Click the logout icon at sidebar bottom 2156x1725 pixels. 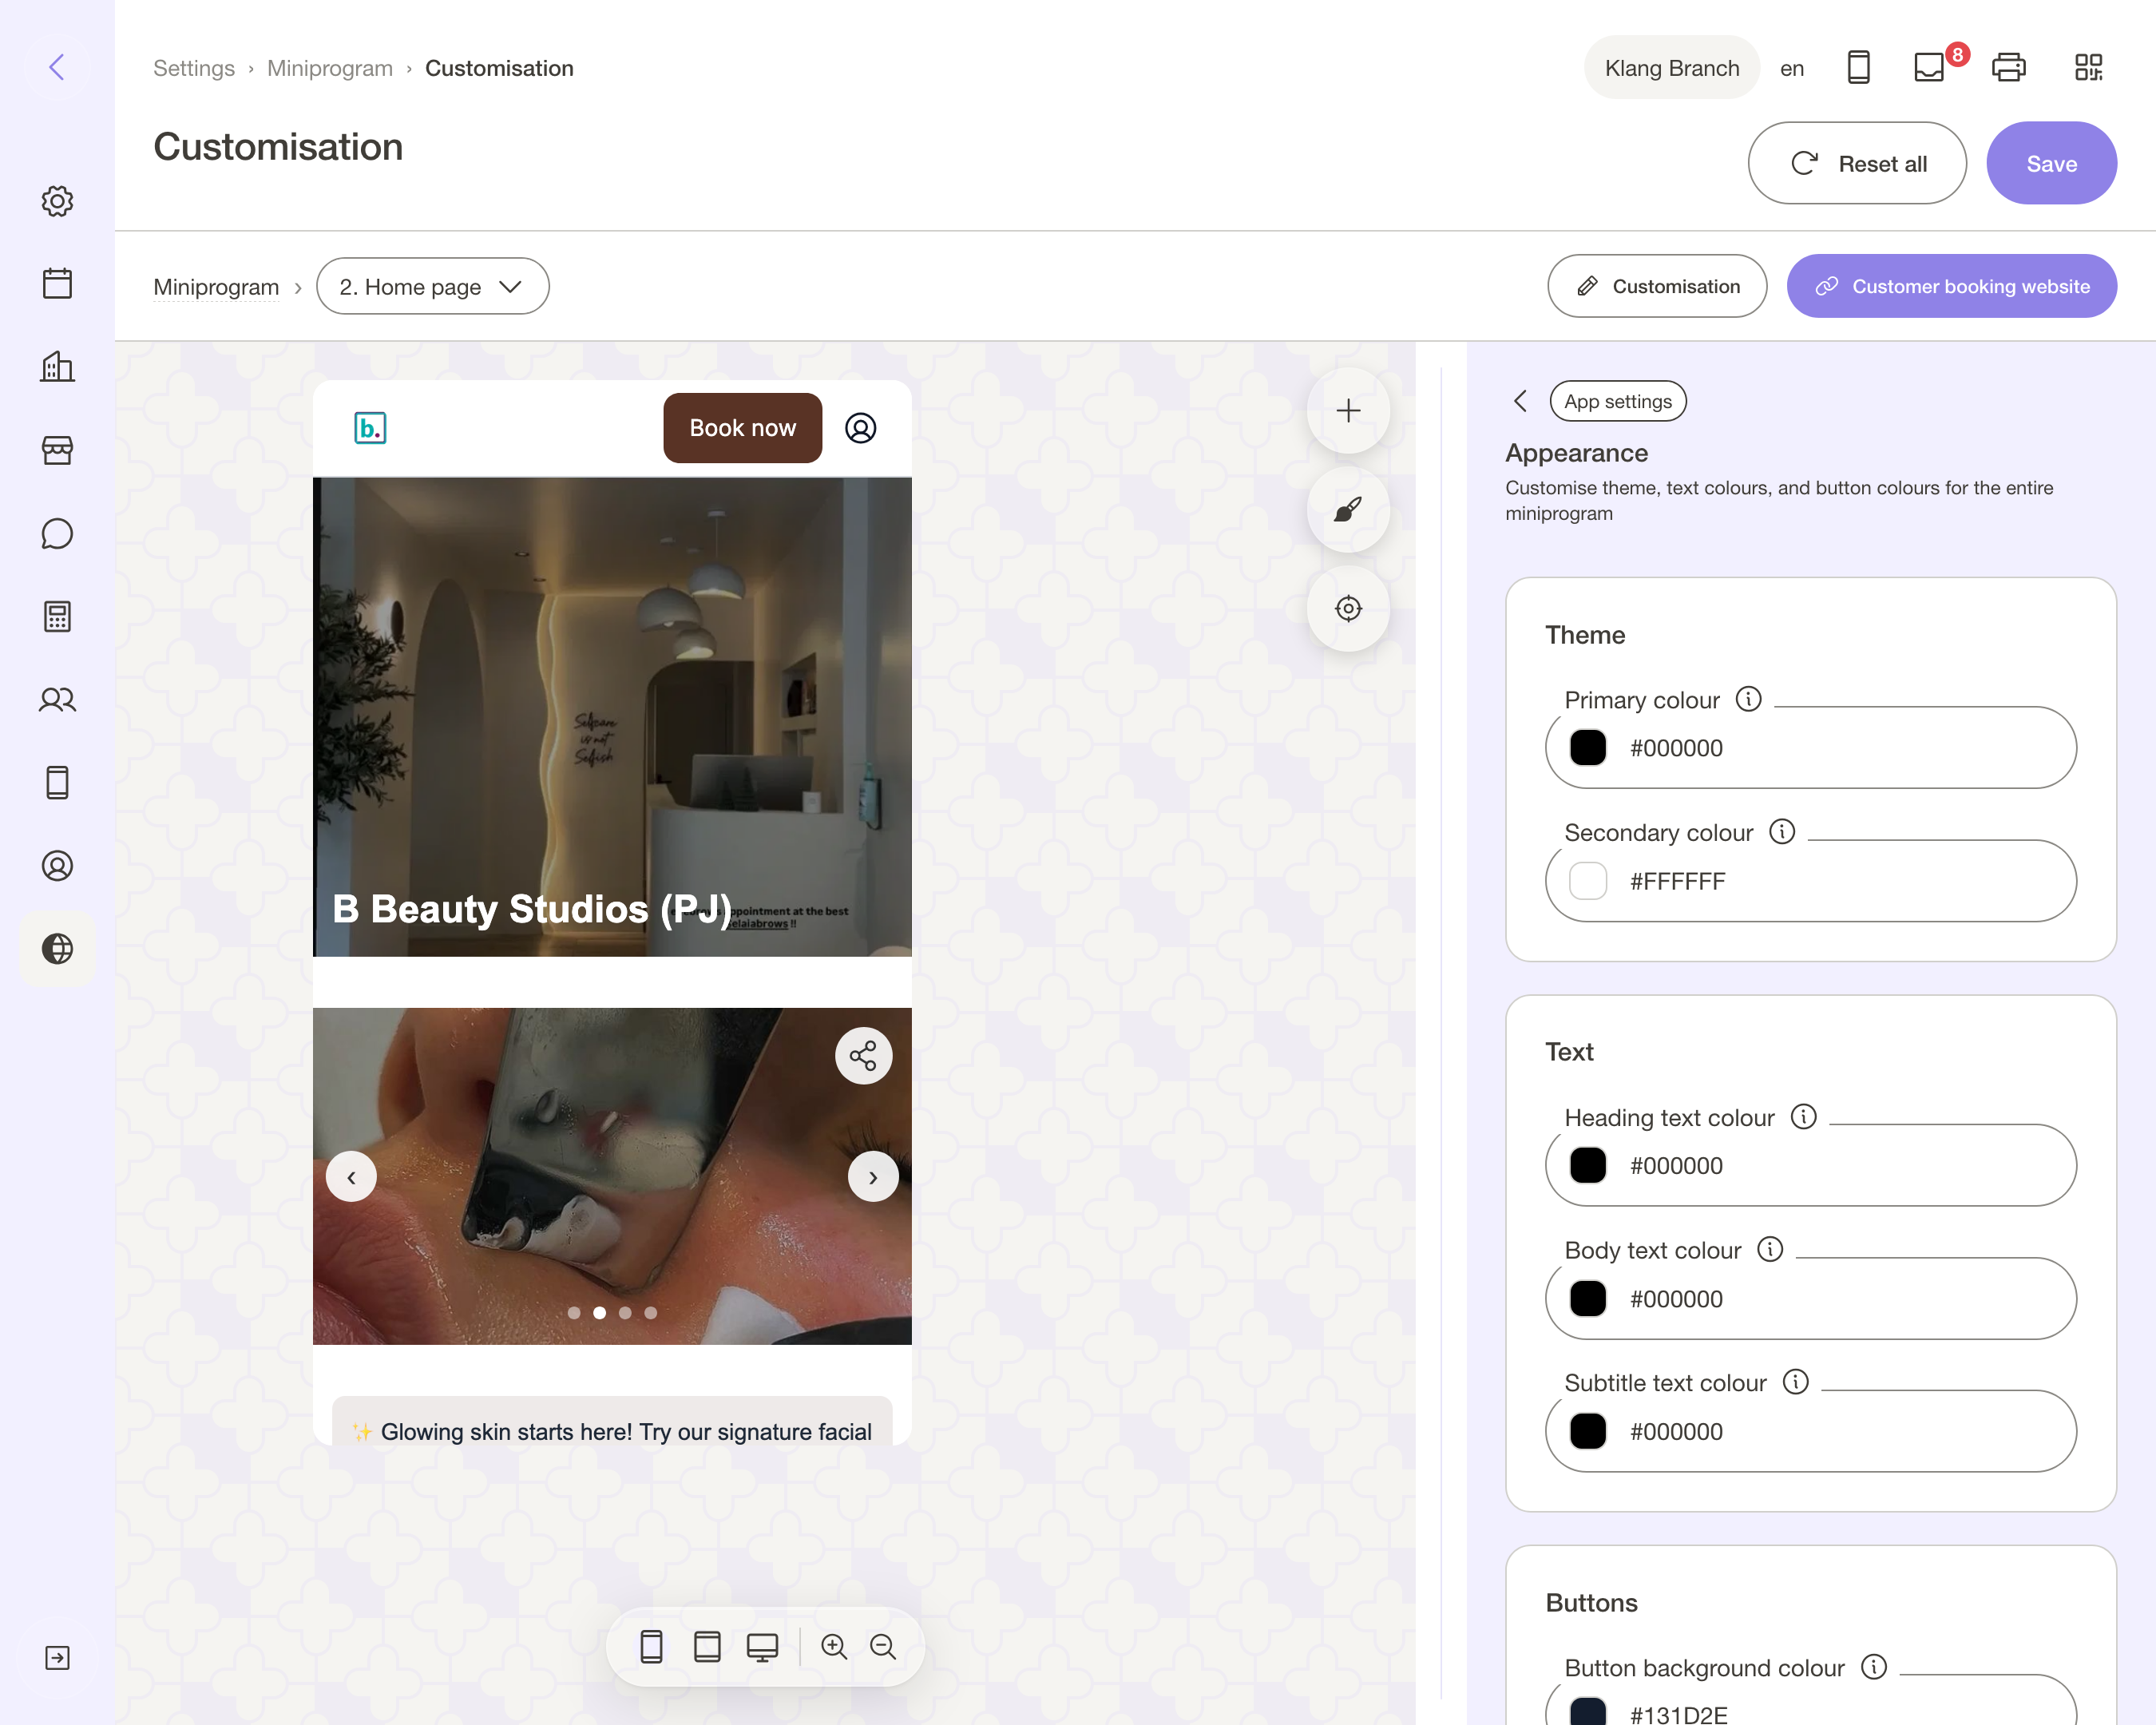click(x=57, y=1657)
